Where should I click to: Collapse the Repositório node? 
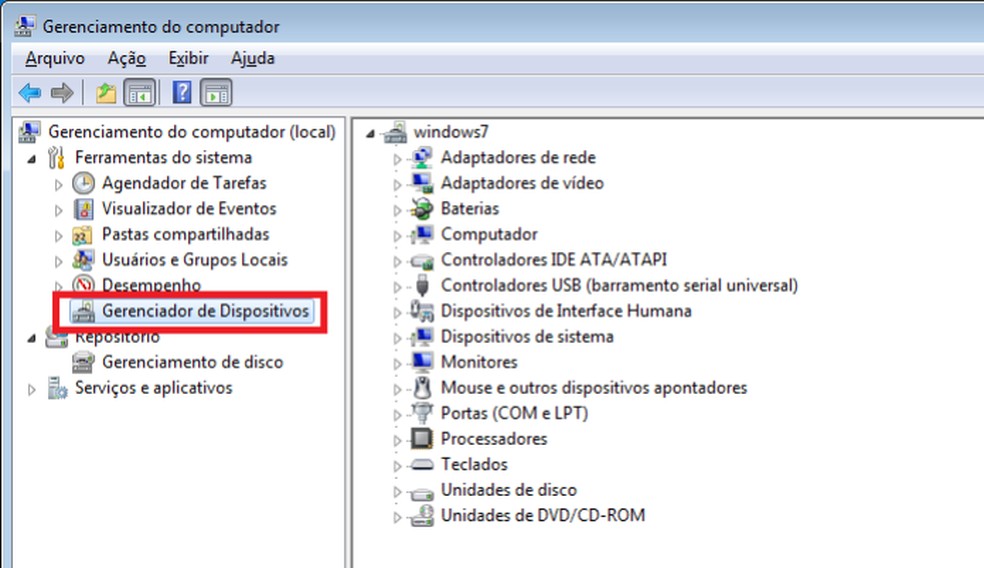[x=32, y=338]
